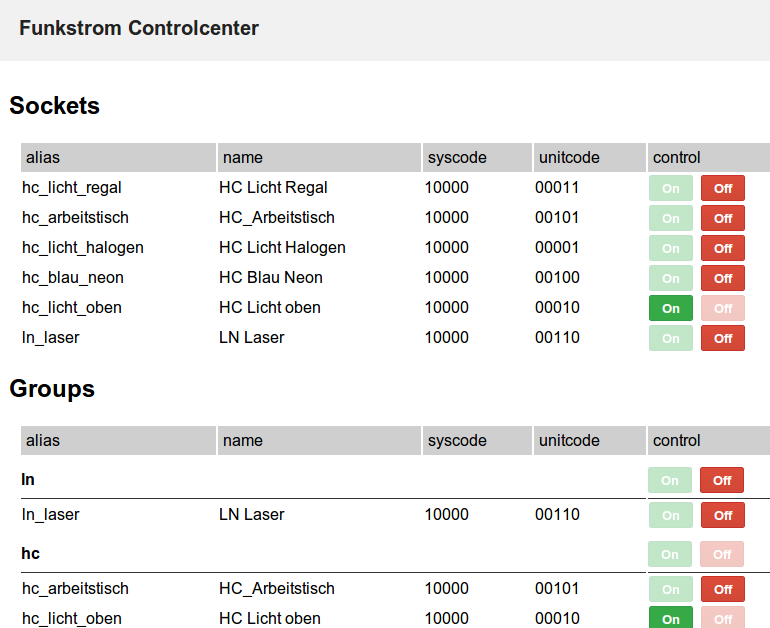Turn off the entire ln group
This screenshot has width=770, height=628.
click(722, 480)
